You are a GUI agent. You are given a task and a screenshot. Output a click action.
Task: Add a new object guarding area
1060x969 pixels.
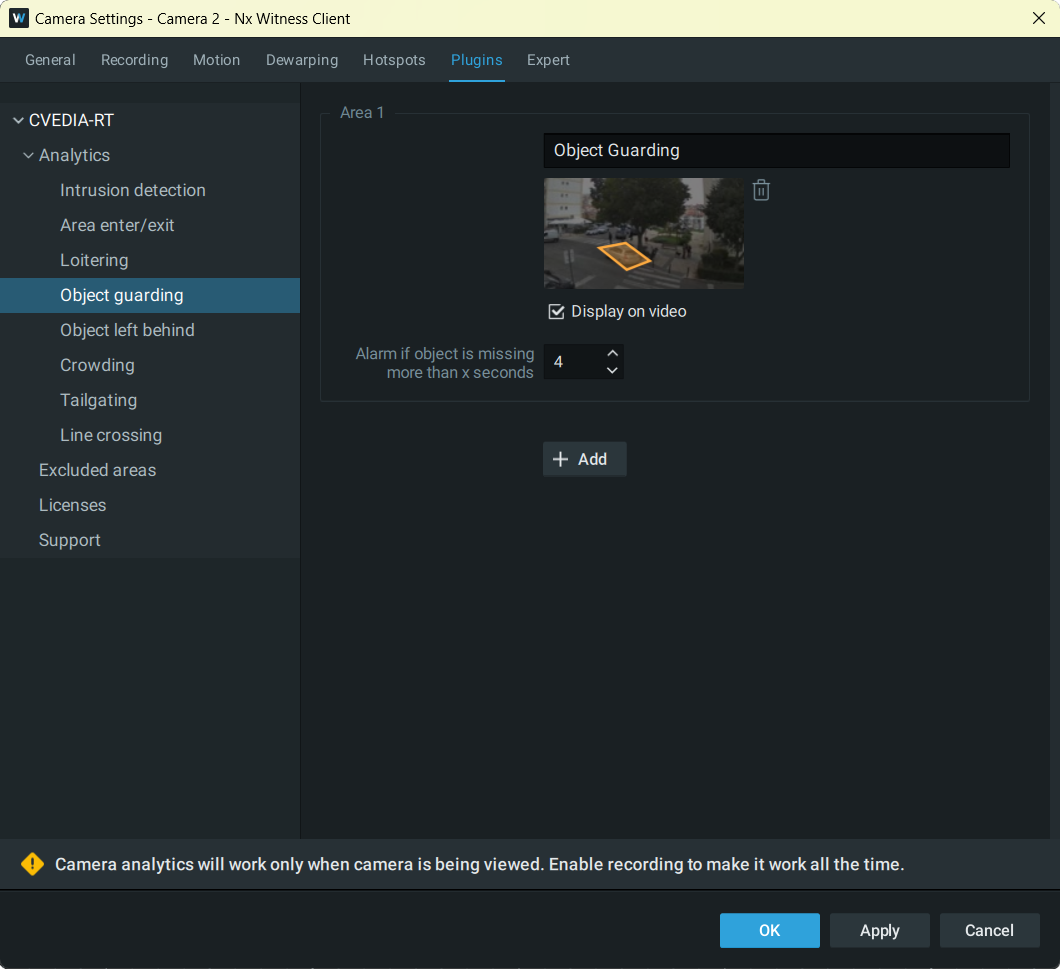[x=585, y=459]
